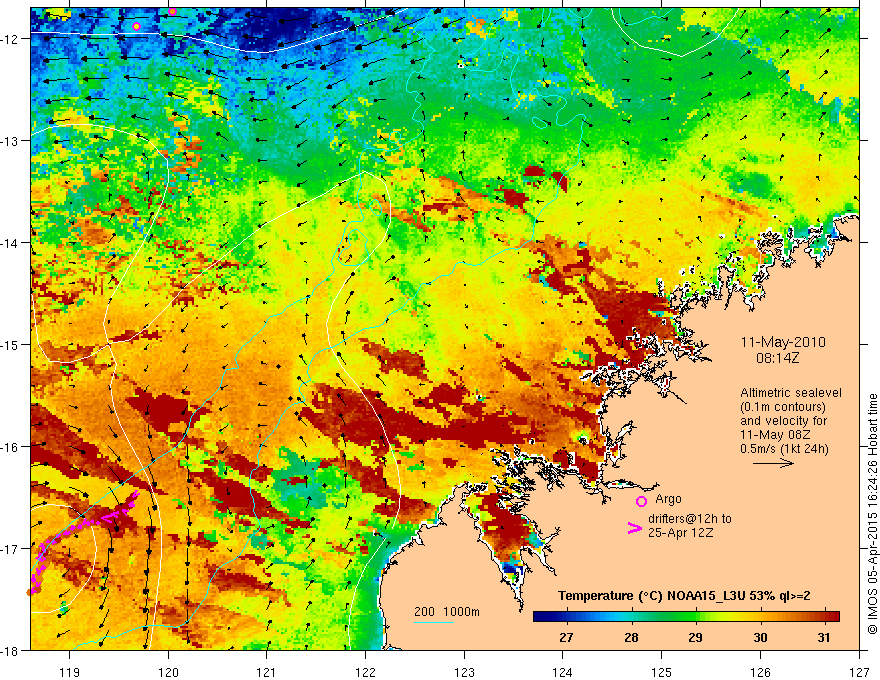Click the latitude axis label '-14'

pyautogui.click(x=11, y=243)
